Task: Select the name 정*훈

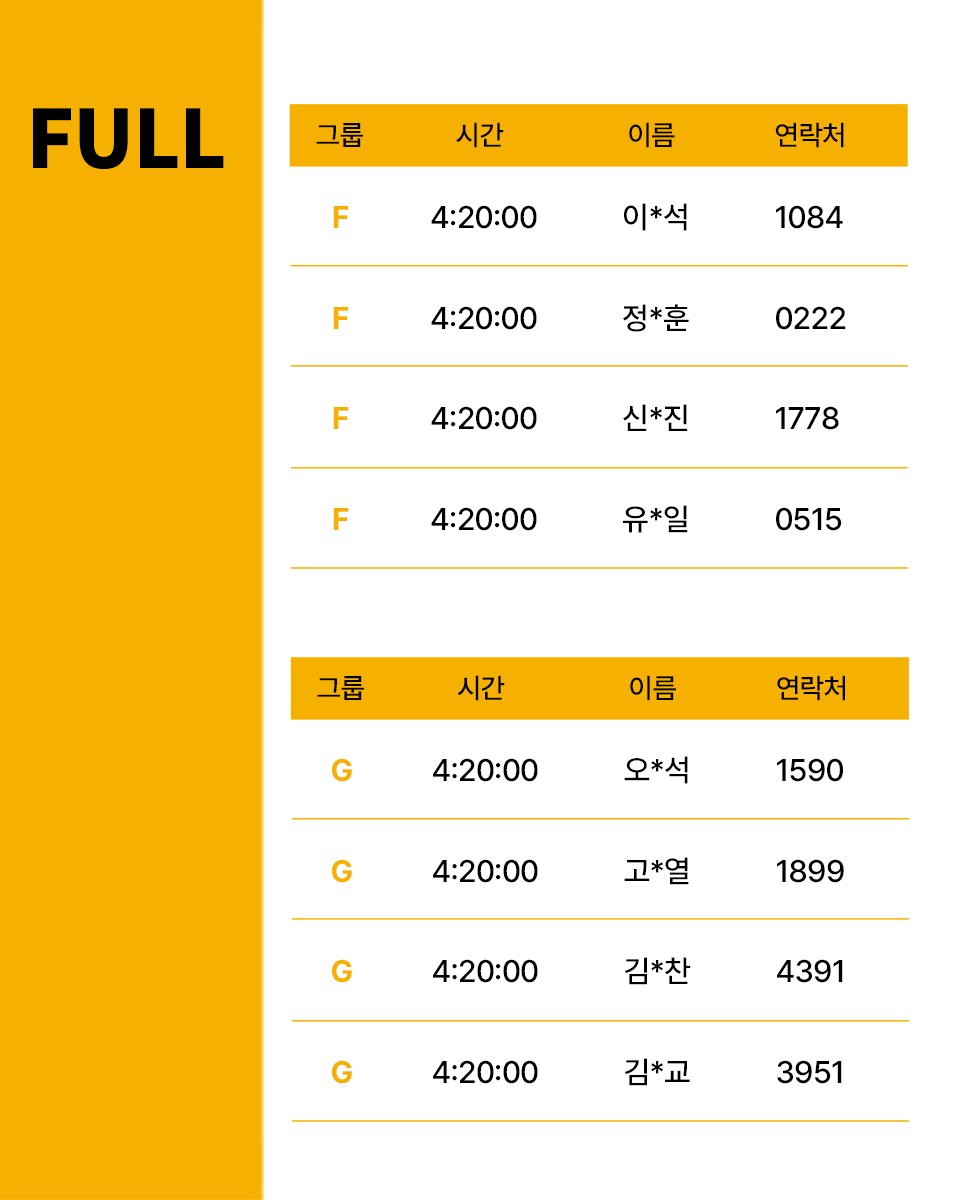Action: [655, 318]
